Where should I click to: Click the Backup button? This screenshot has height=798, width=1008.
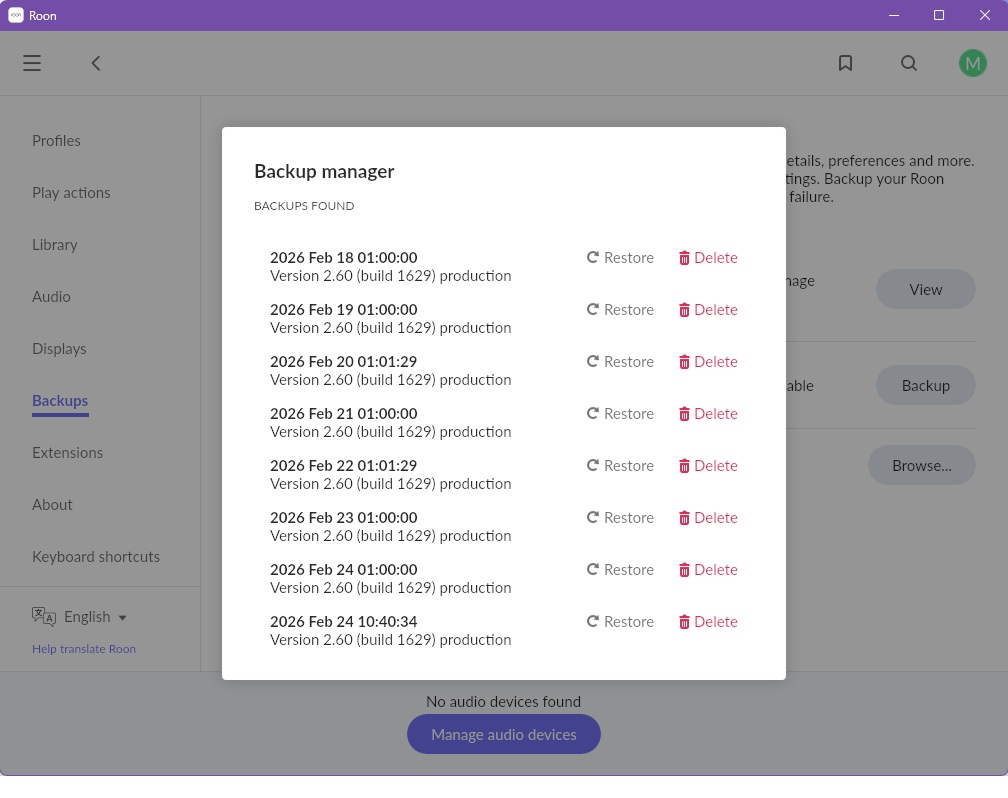click(x=925, y=385)
